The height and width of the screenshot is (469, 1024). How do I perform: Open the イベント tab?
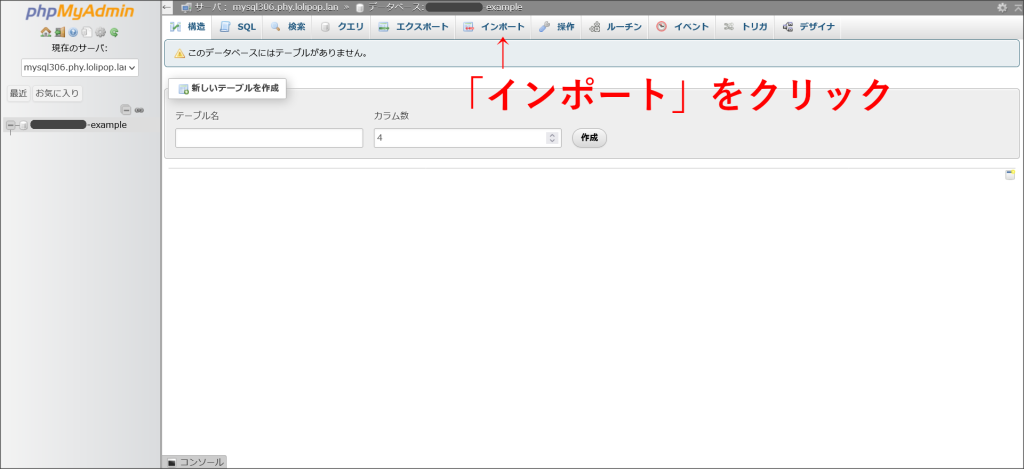pyautogui.click(x=682, y=27)
